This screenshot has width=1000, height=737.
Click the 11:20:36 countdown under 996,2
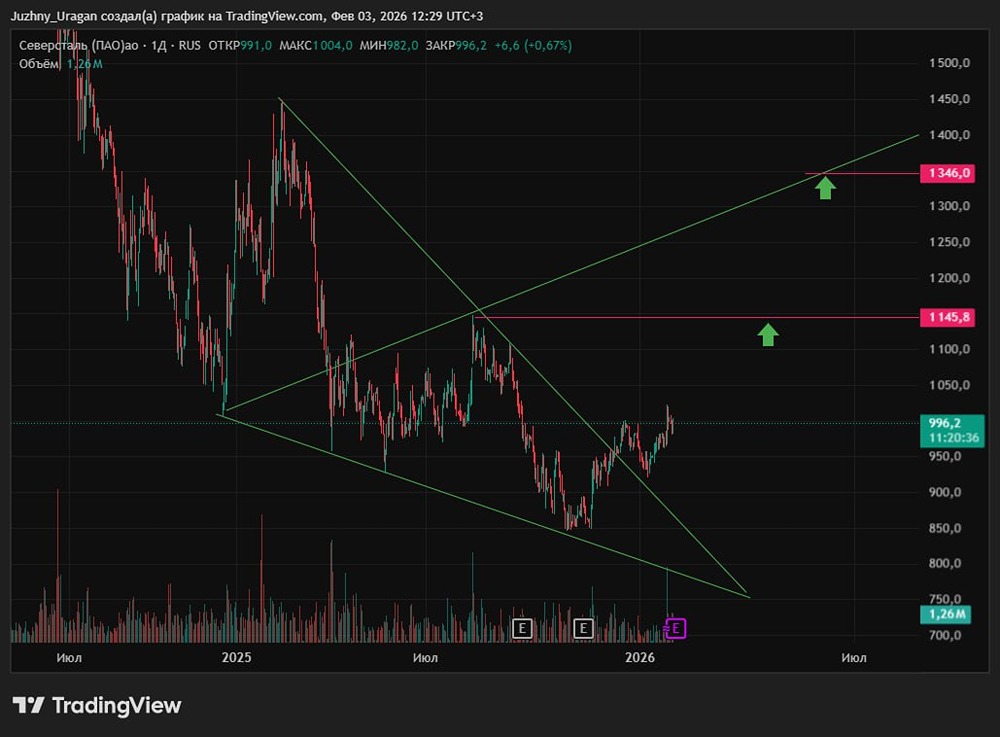pos(953,438)
